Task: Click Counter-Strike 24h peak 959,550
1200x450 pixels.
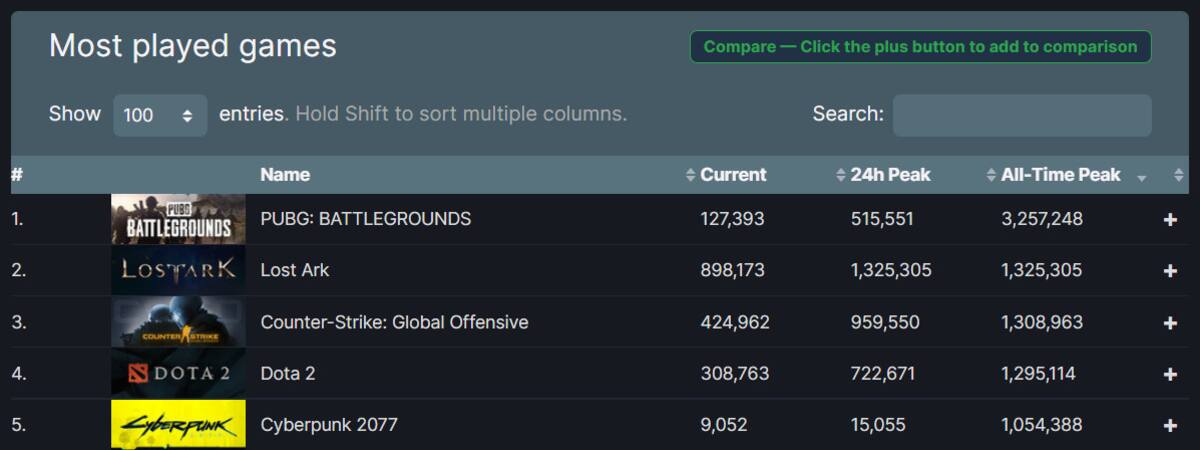Action: [885, 323]
